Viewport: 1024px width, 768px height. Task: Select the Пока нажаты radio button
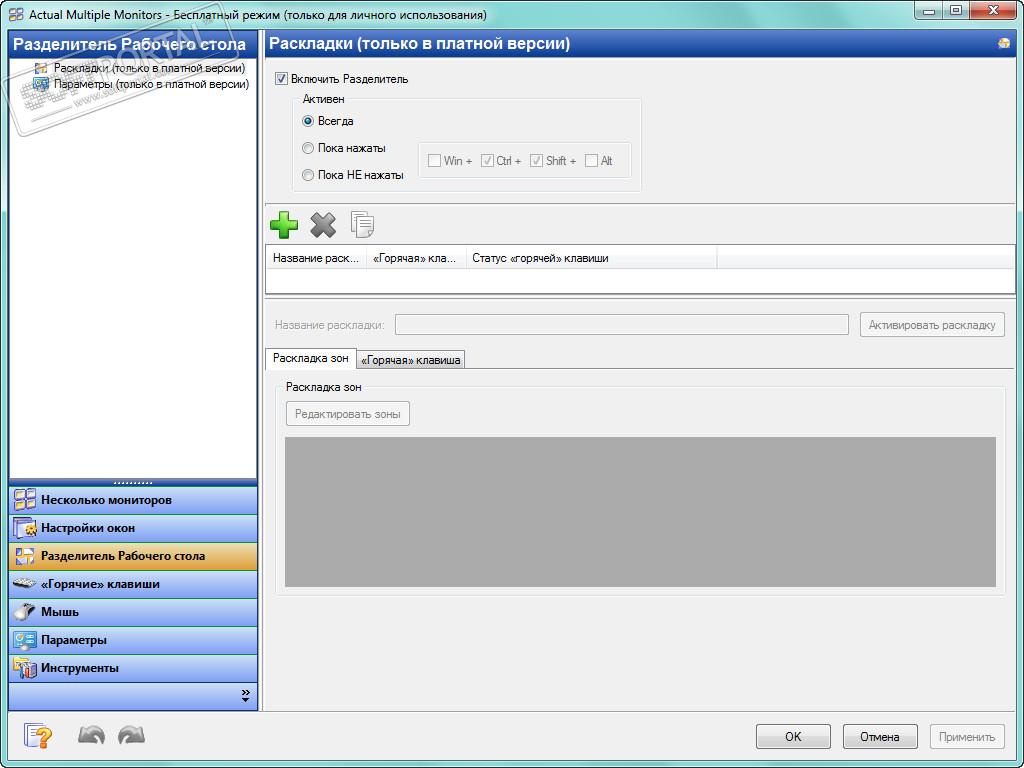coord(308,148)
